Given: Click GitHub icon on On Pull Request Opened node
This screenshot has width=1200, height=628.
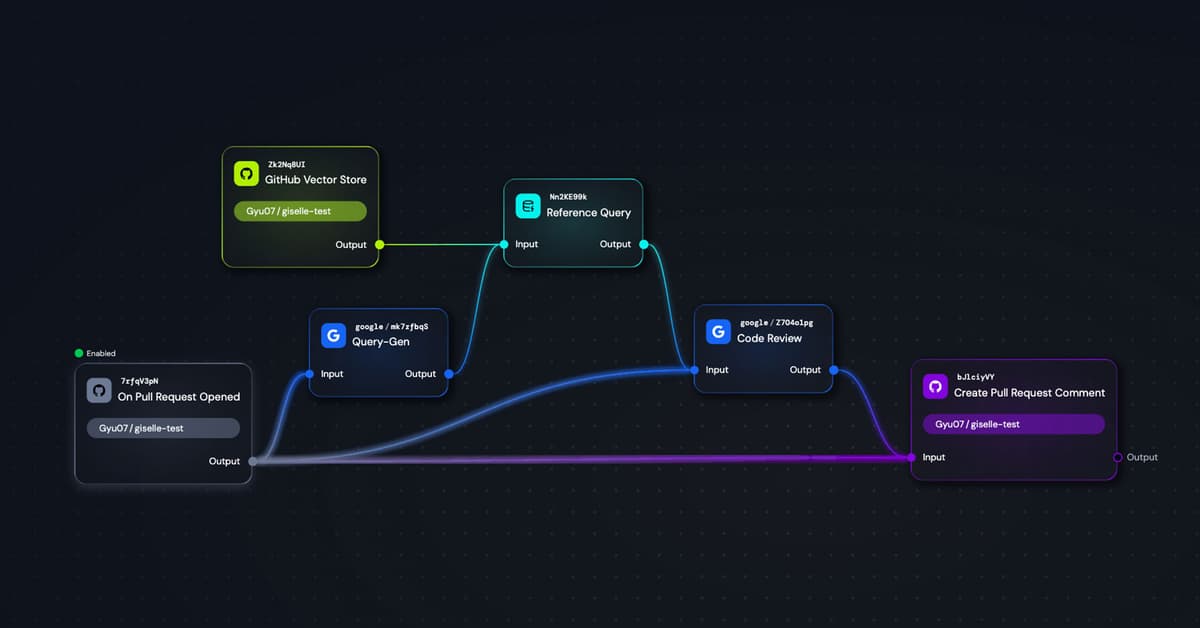Looking at the screenshot, I should pyautogui.click(x=99, y=390).
